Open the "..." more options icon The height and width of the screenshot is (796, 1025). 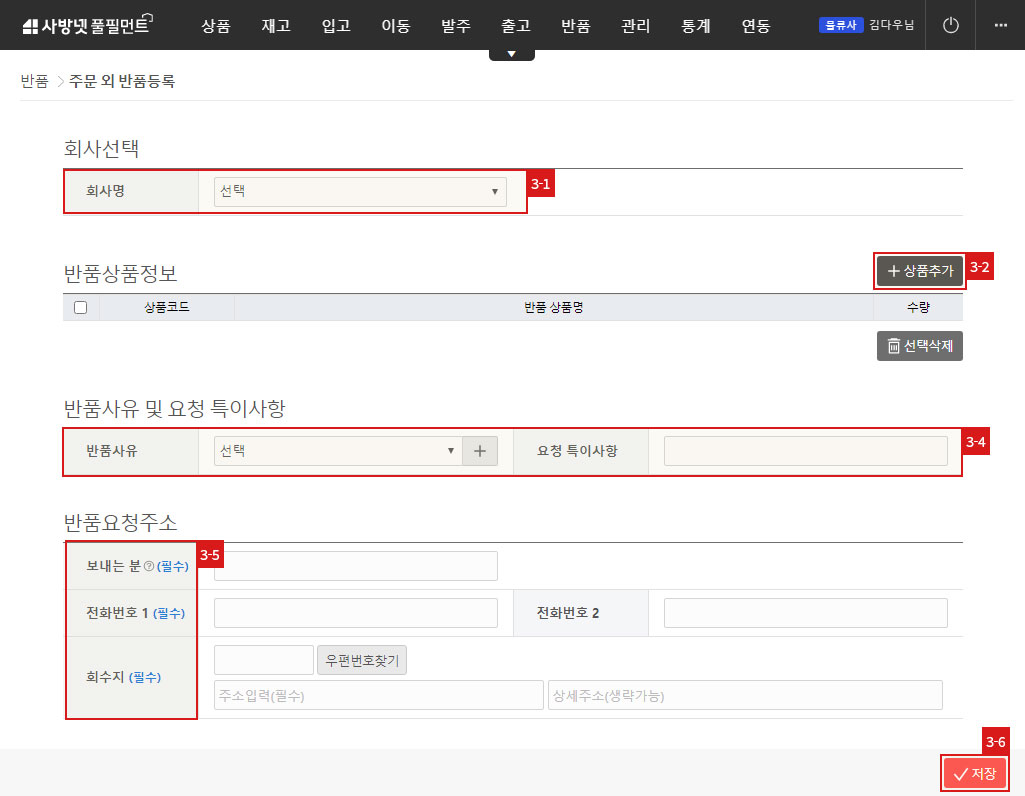tap(1003, 25)
